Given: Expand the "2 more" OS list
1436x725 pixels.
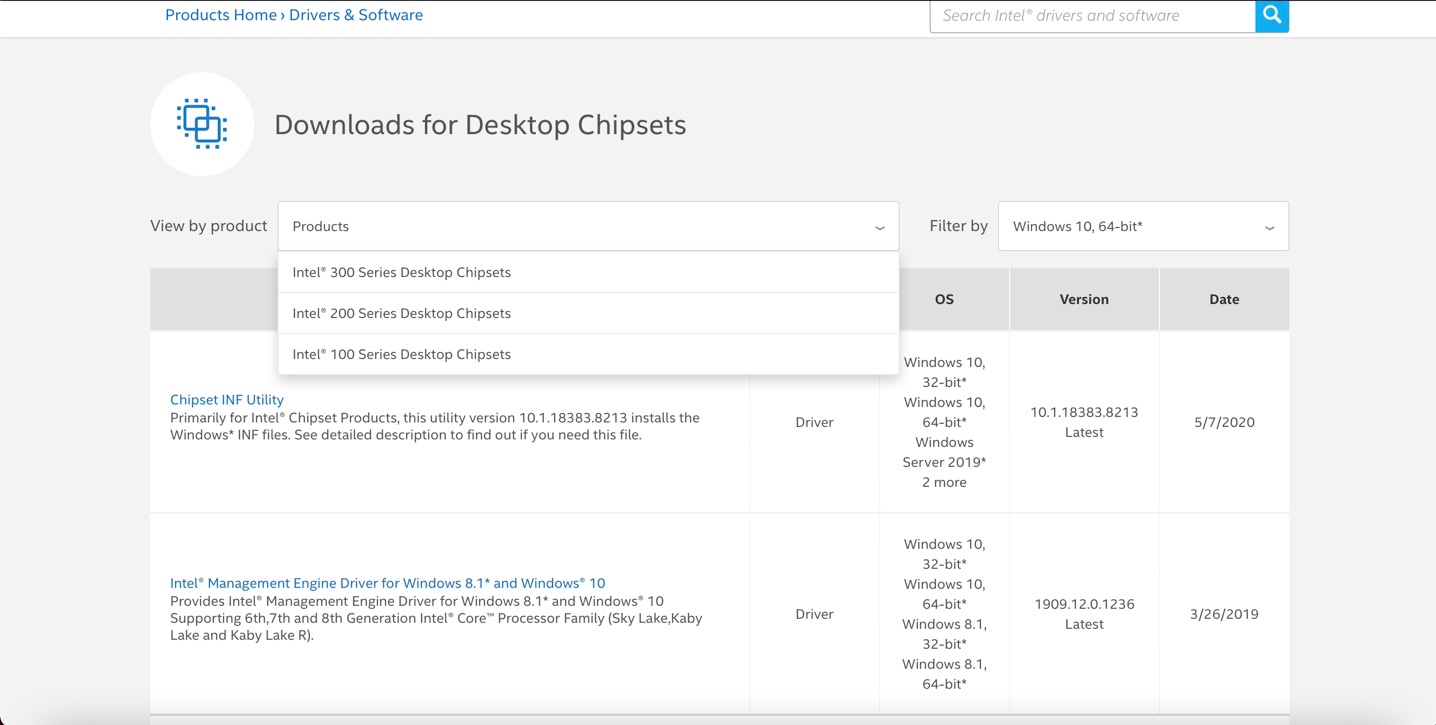Looking at the screenshot, I should coord(944,482).
